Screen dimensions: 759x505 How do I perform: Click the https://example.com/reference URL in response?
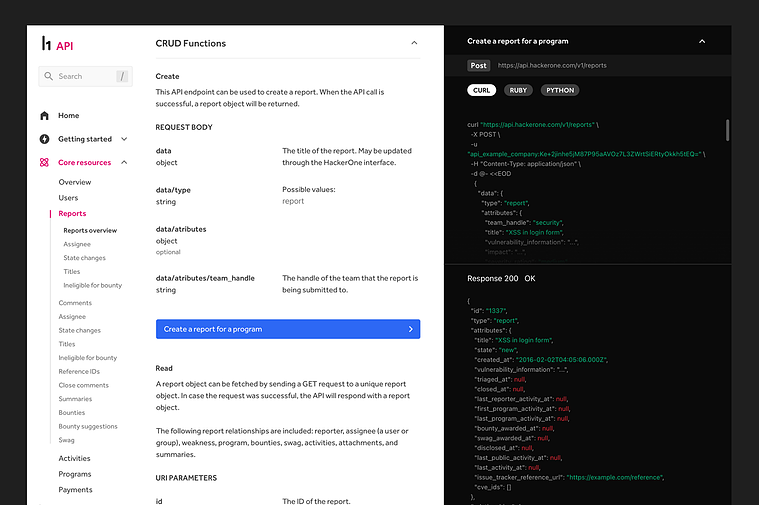615,477
